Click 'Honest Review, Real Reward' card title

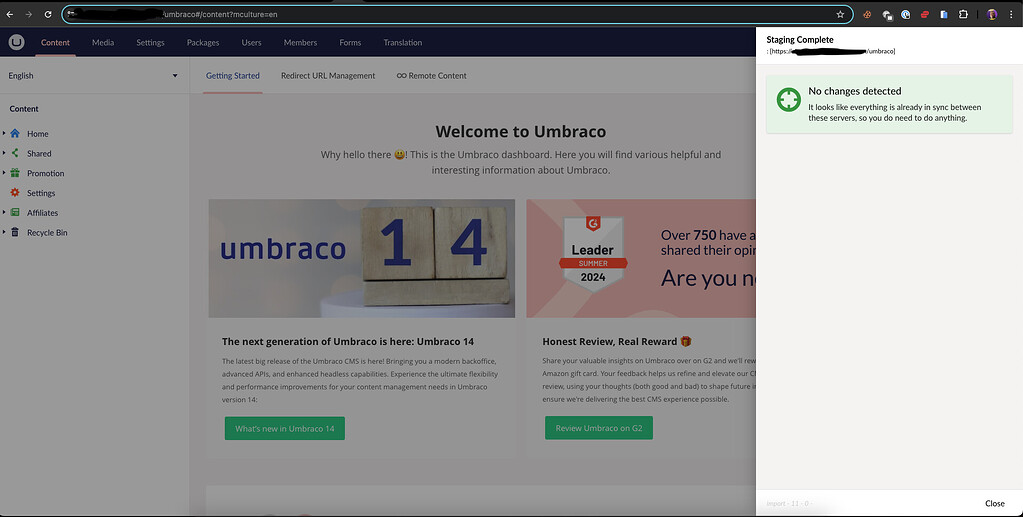click(x=617, y=341)
